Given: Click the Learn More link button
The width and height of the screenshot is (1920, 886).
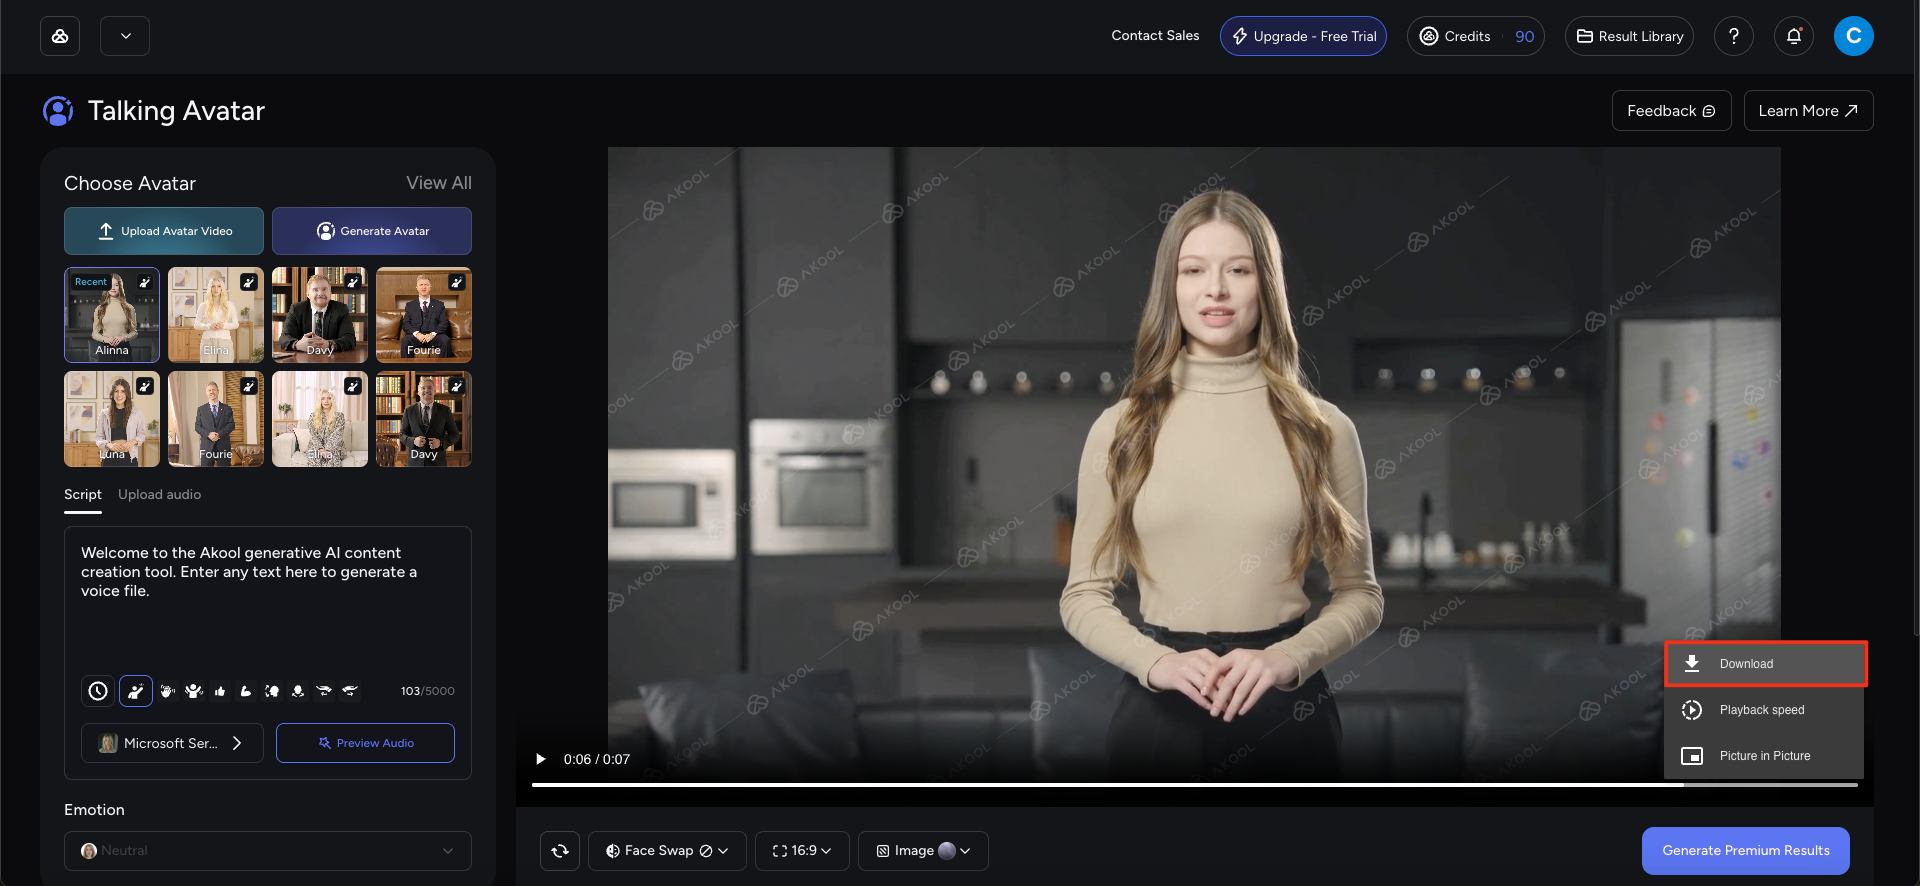Looking at the screenshot, I should 1808,111.
